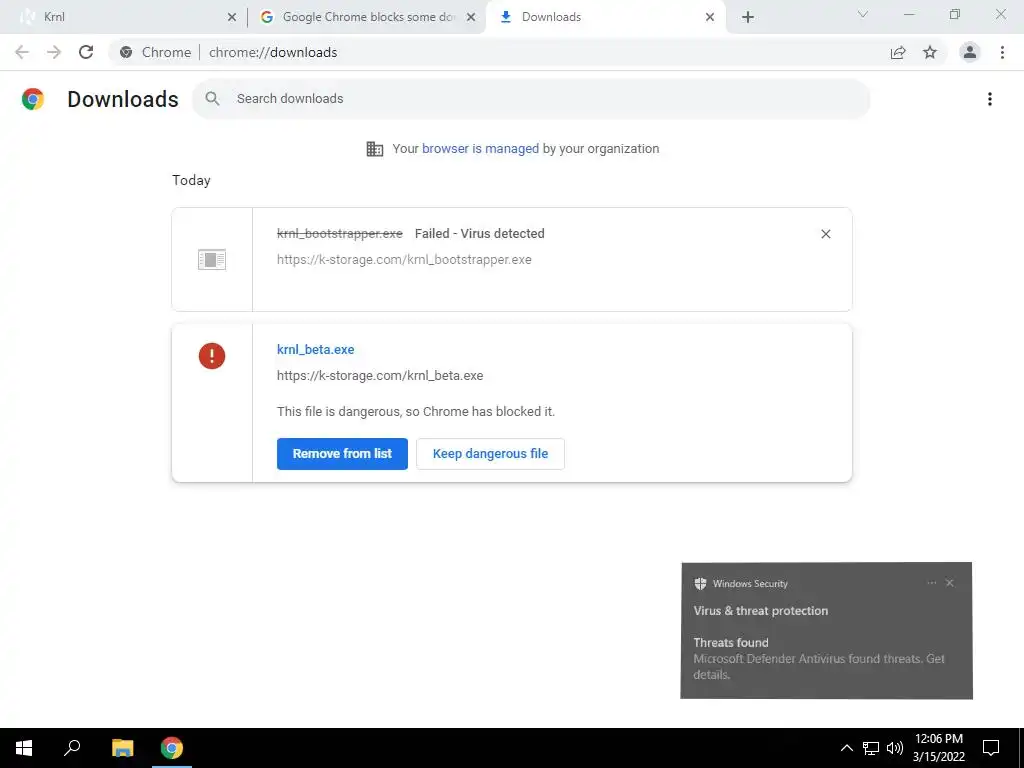Open the Windows Start menu

tap(24, 748)
